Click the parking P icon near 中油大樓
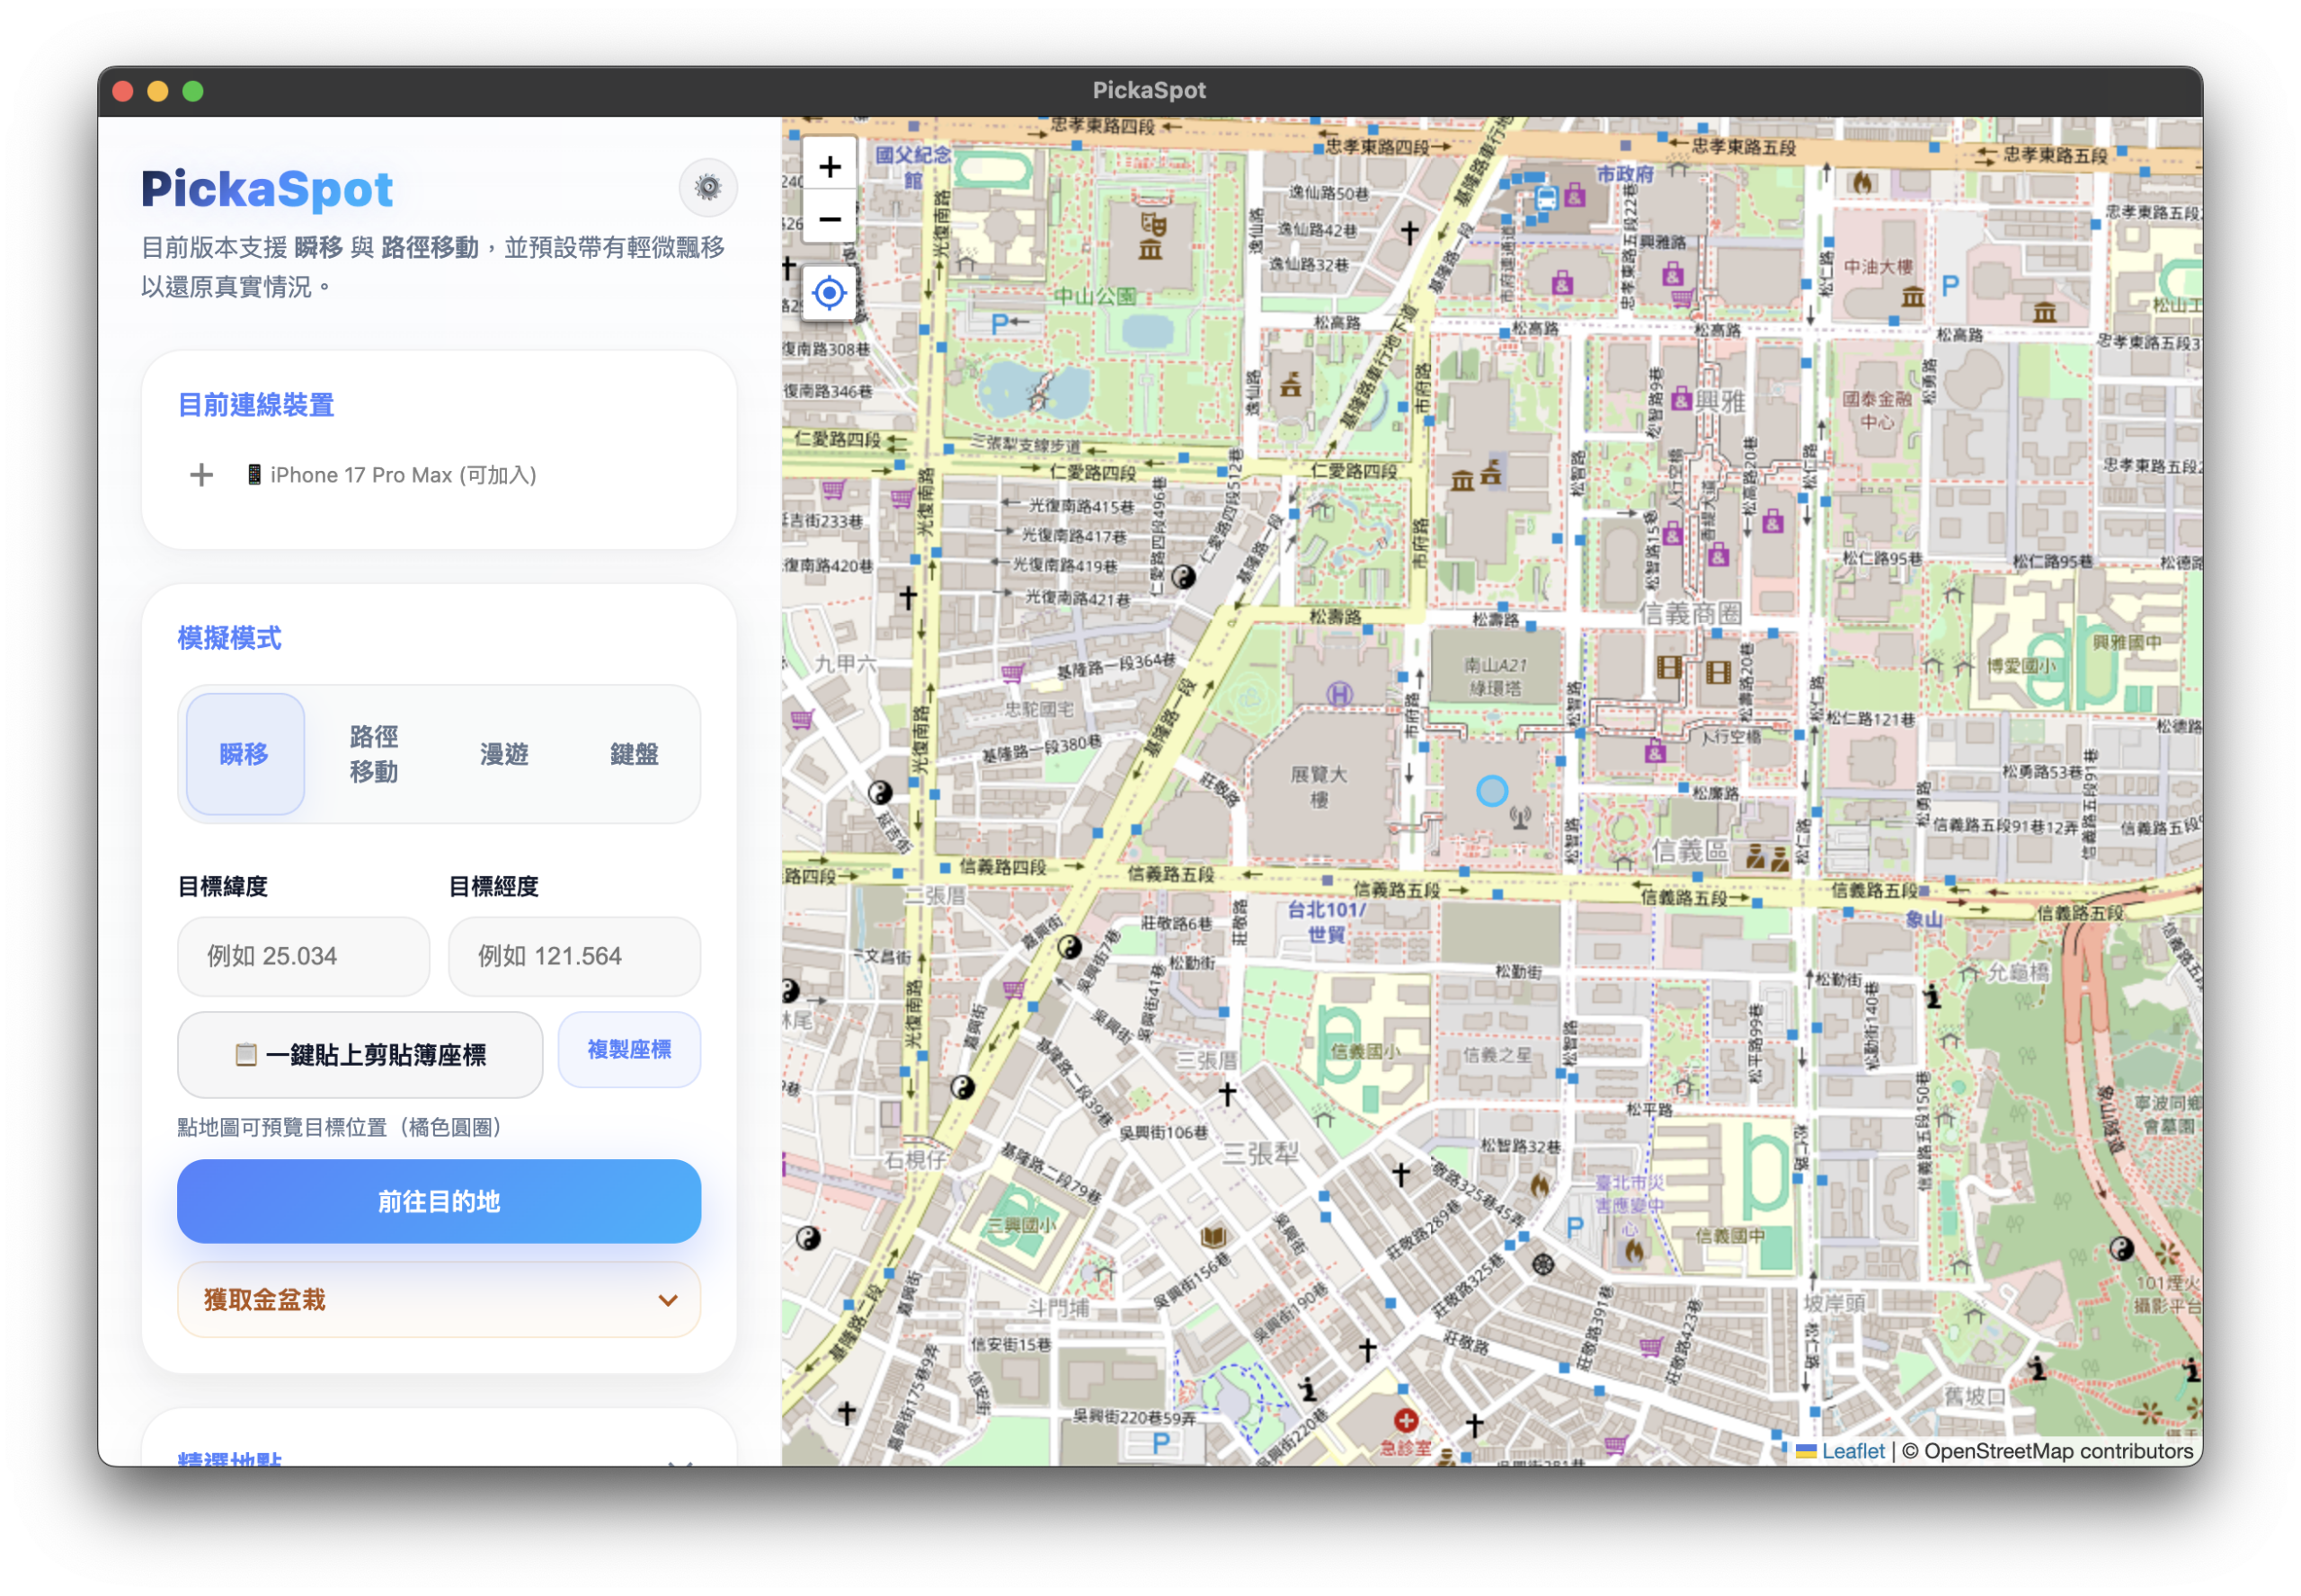Viewport: 2301px width, 1596px height. point(1949,286)
